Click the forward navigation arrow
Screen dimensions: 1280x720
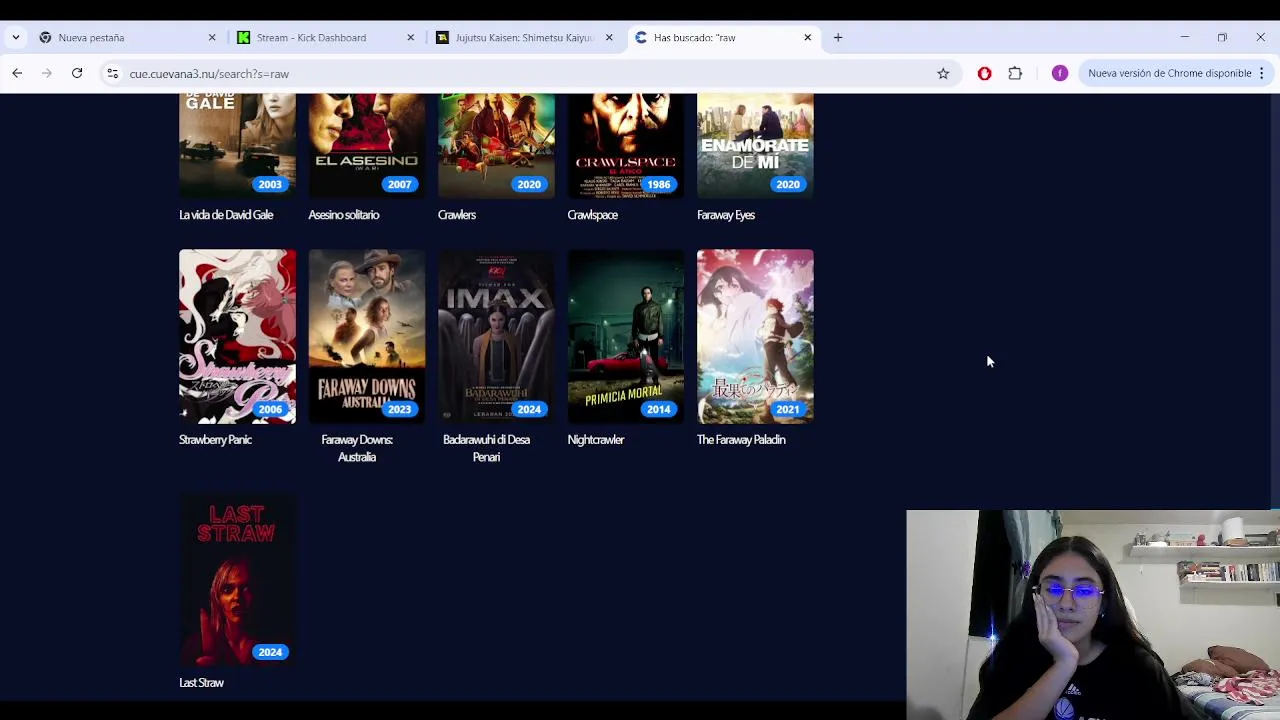tap(47, 73)
